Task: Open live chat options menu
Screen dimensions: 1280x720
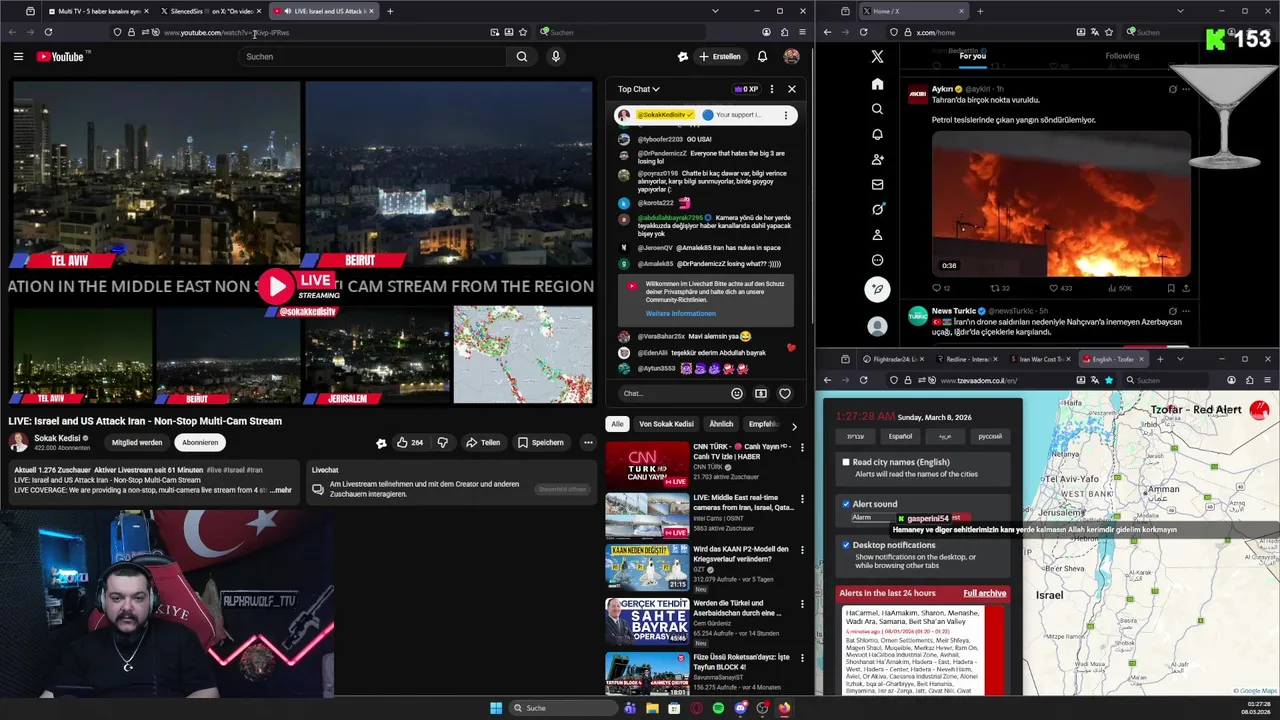Action: [771, 89]
